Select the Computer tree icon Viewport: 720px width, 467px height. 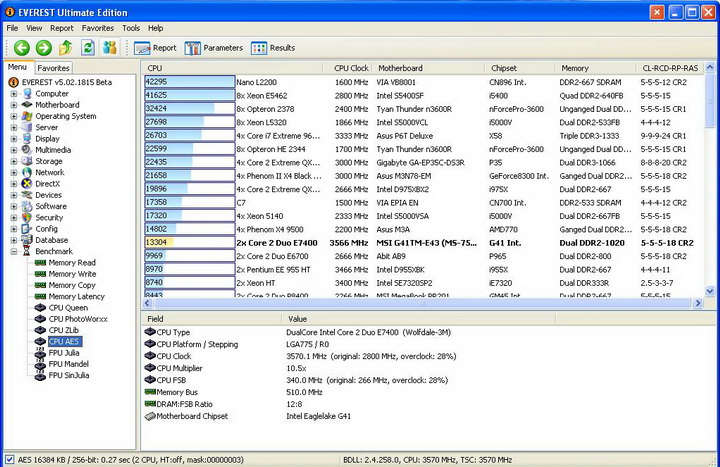click(x=27, y=94)
